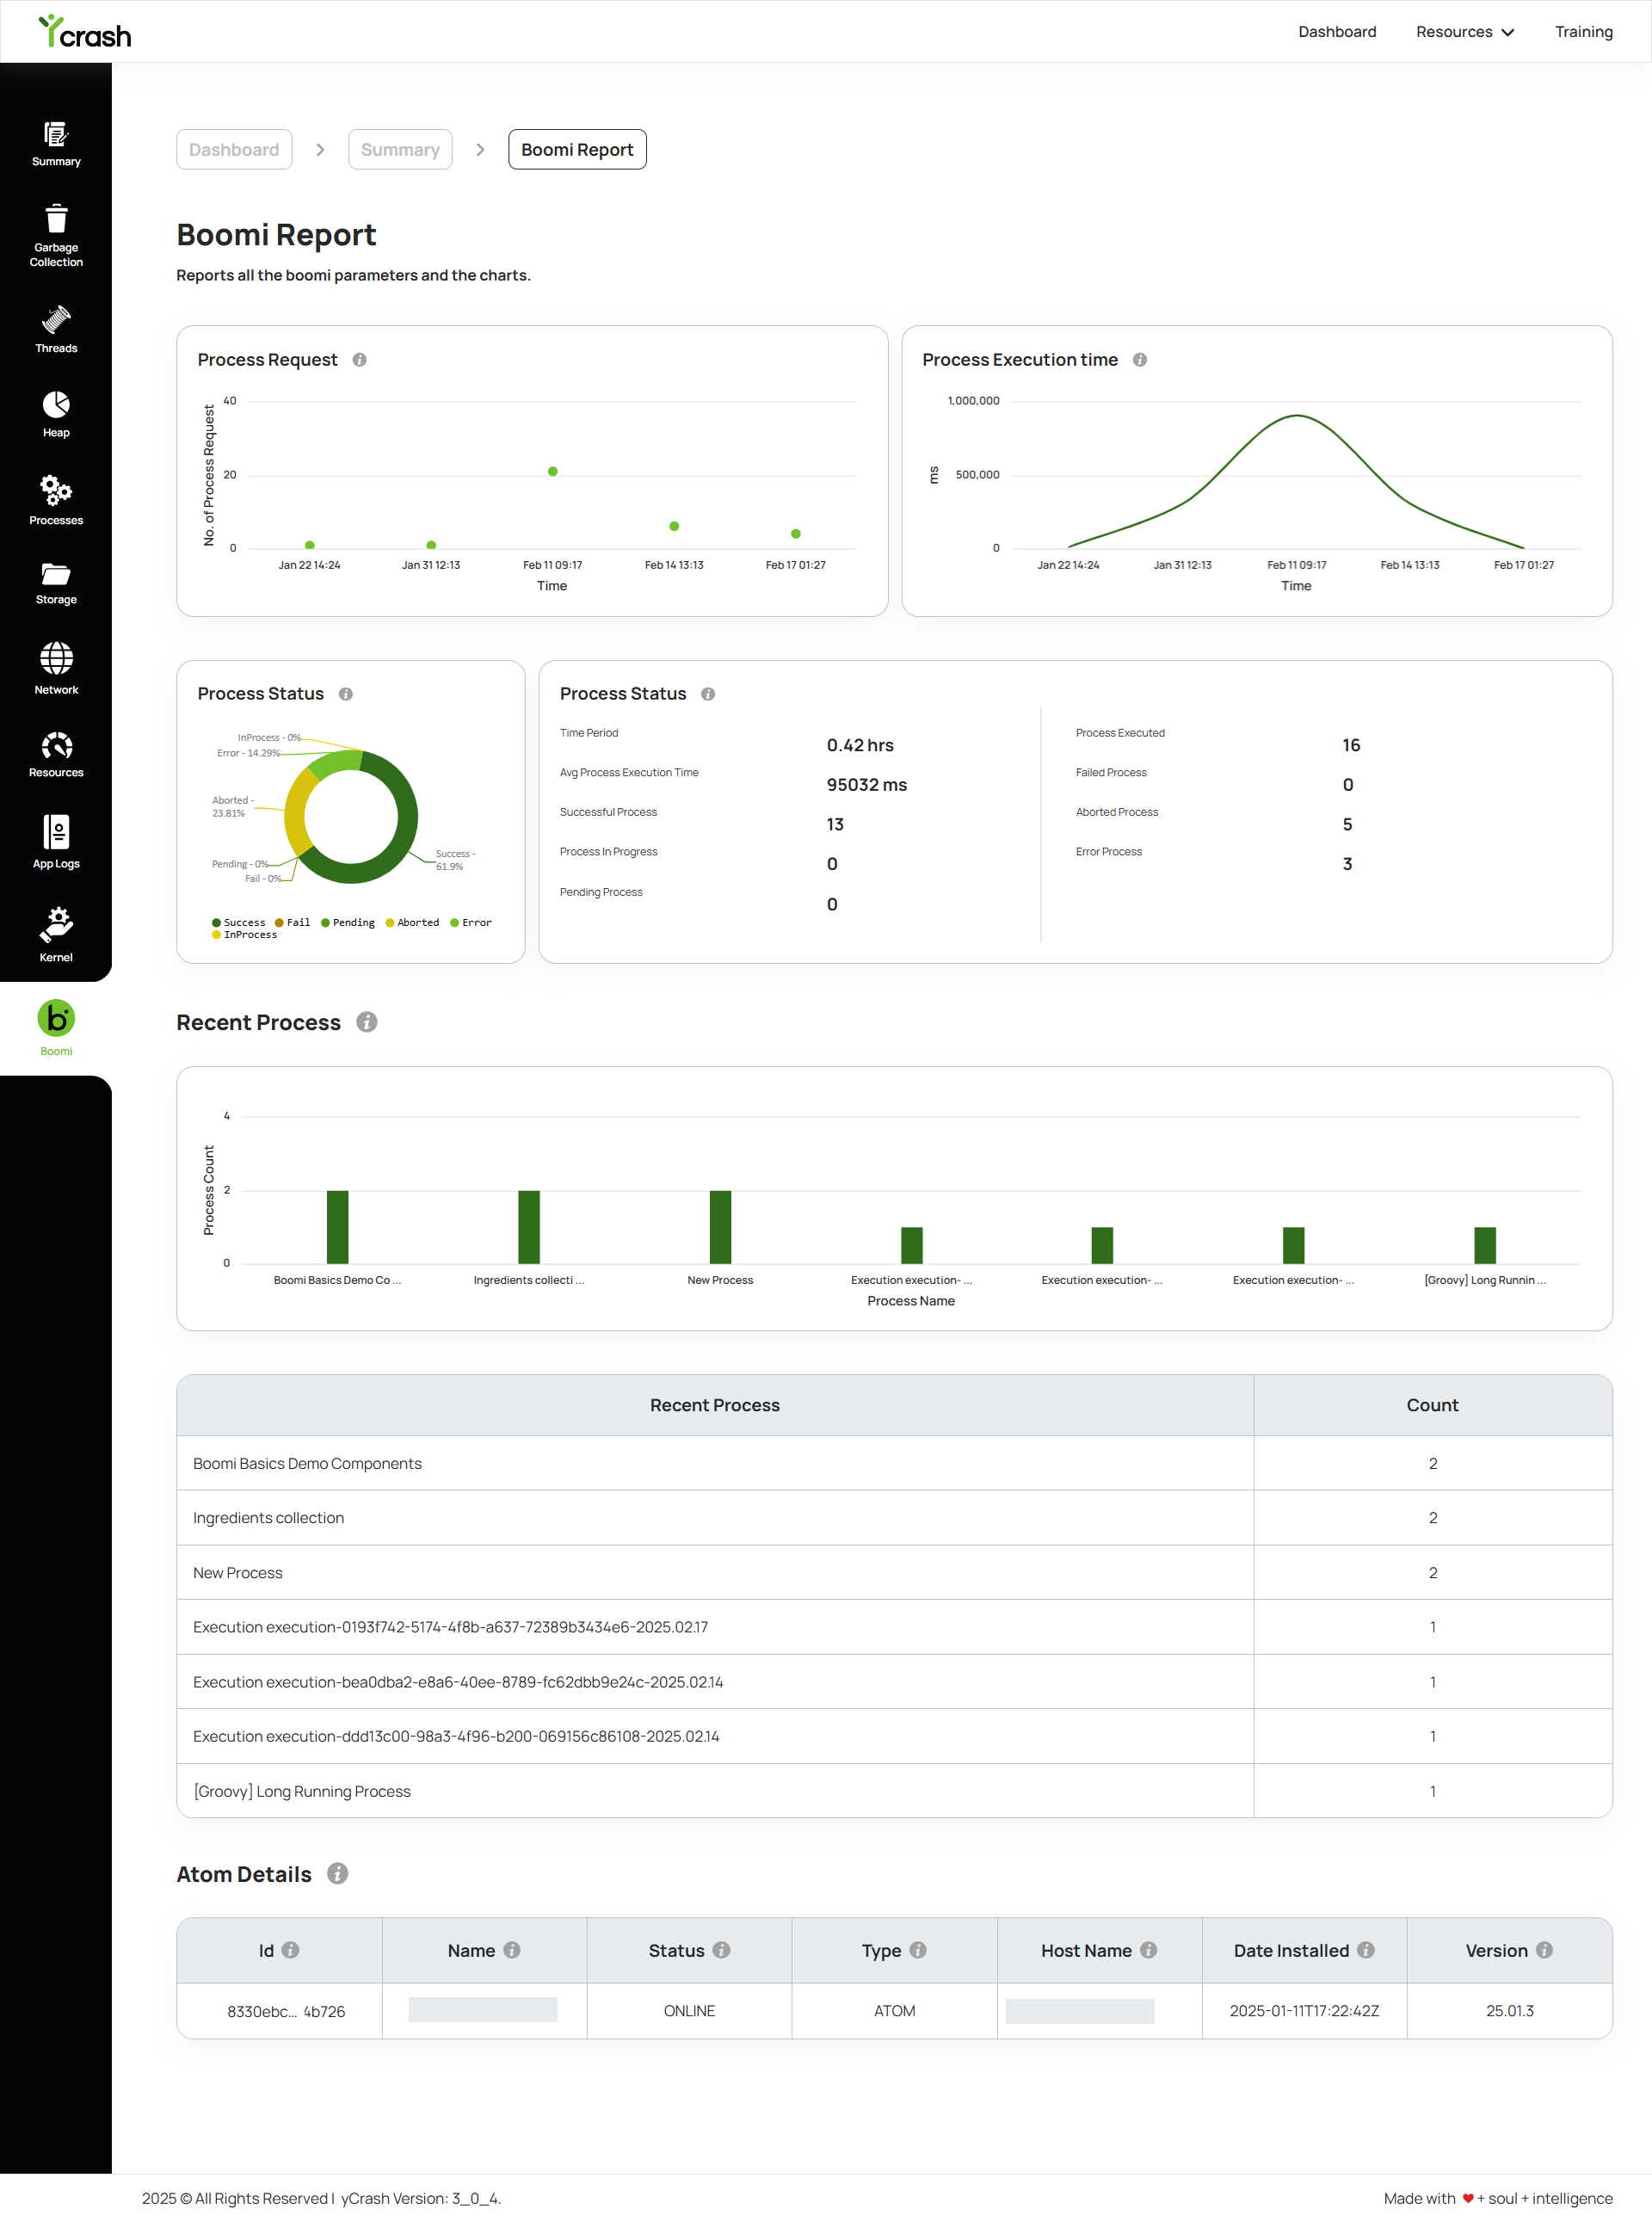Toggle the Error series in legend
The width and height of the screenshot is (1652, 2221).
coord(471,922)
